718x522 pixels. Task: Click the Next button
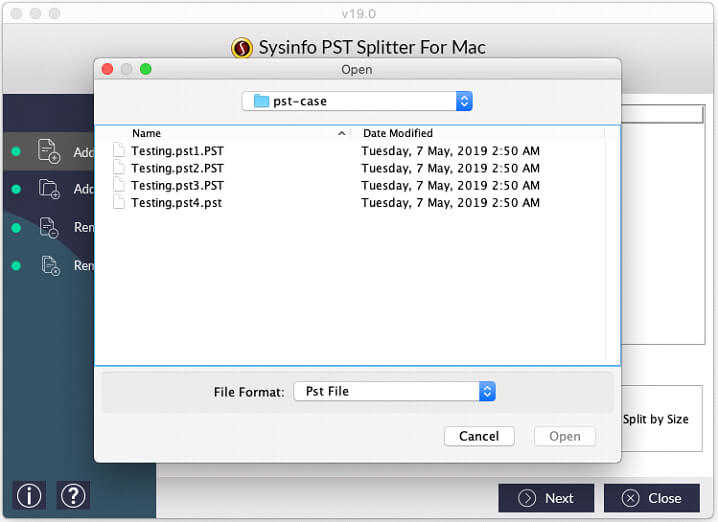coord(546,498)
